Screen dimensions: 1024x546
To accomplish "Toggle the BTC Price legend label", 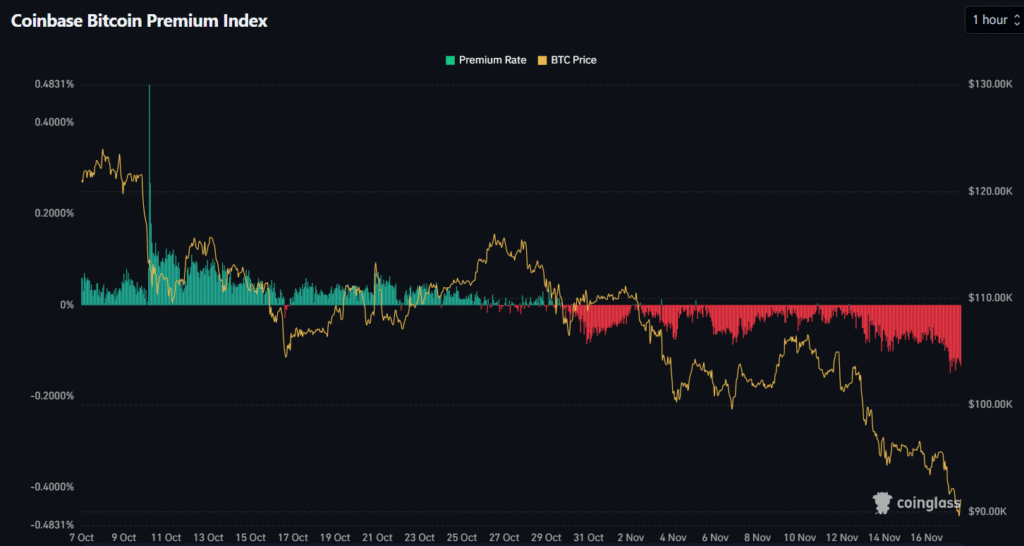I will 573,60.
